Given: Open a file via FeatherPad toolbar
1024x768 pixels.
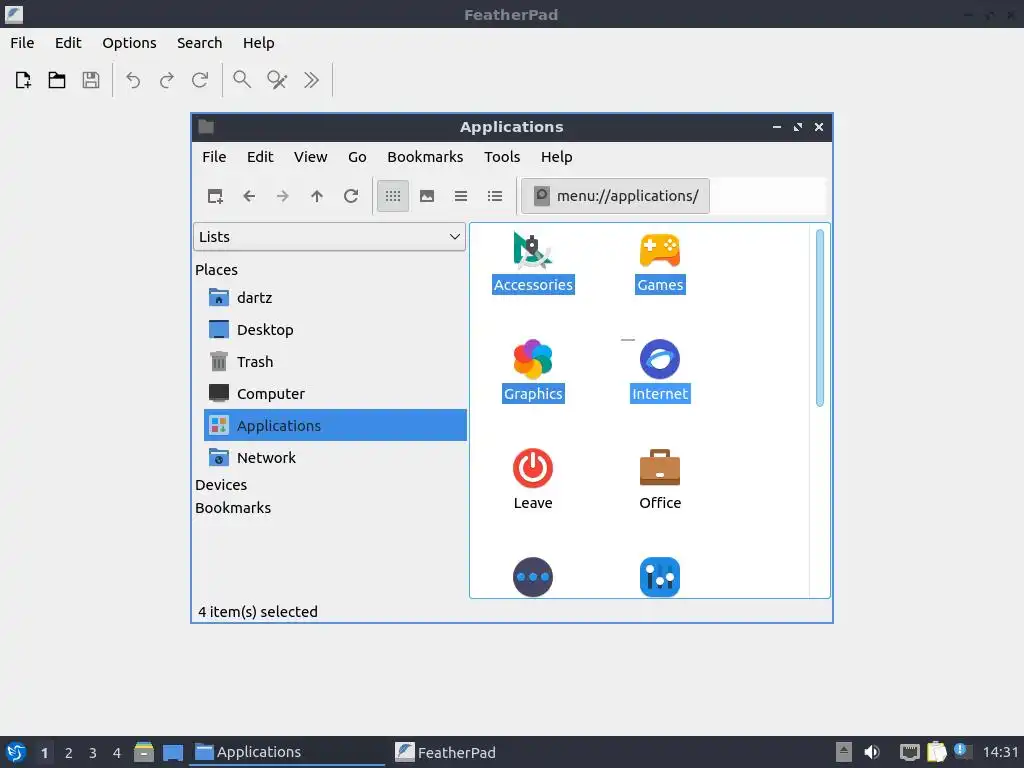Looking at the screenshot, I should 57,80.
